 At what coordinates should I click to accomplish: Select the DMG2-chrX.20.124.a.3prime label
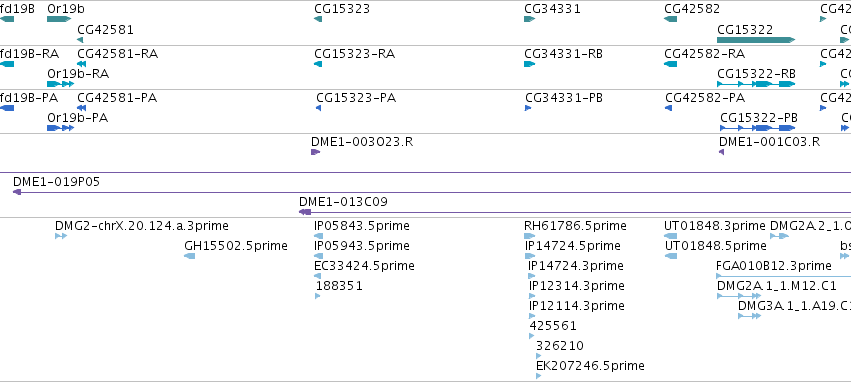pos(142,226)
